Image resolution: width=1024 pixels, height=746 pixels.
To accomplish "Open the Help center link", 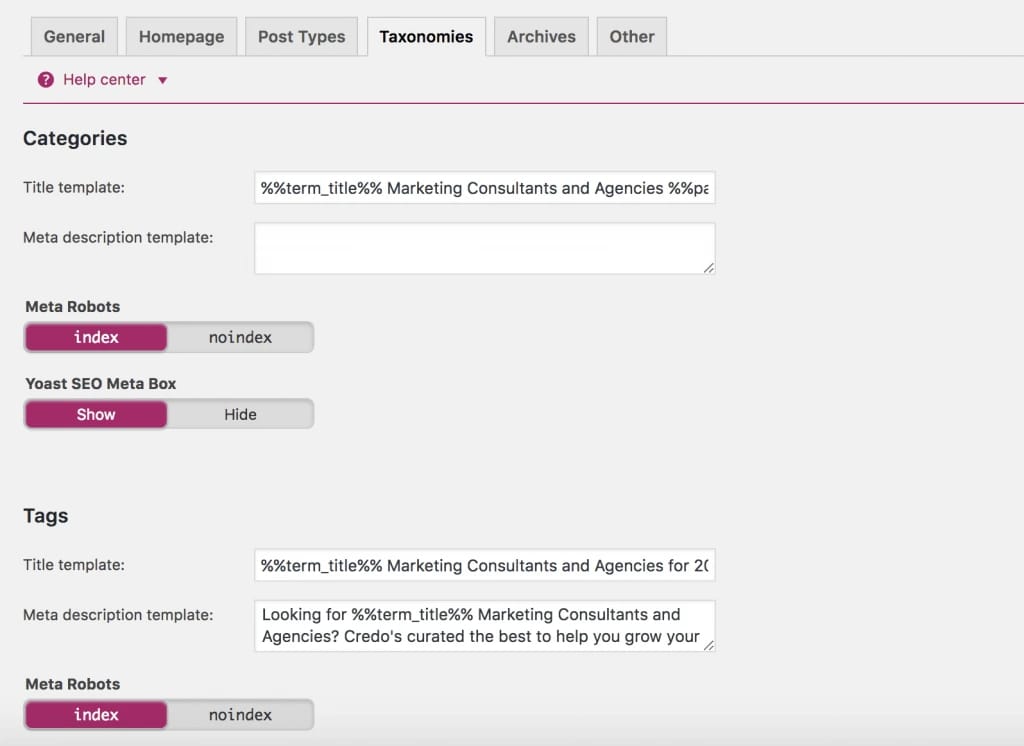I will pyautogui.click(x=104, y=80).
